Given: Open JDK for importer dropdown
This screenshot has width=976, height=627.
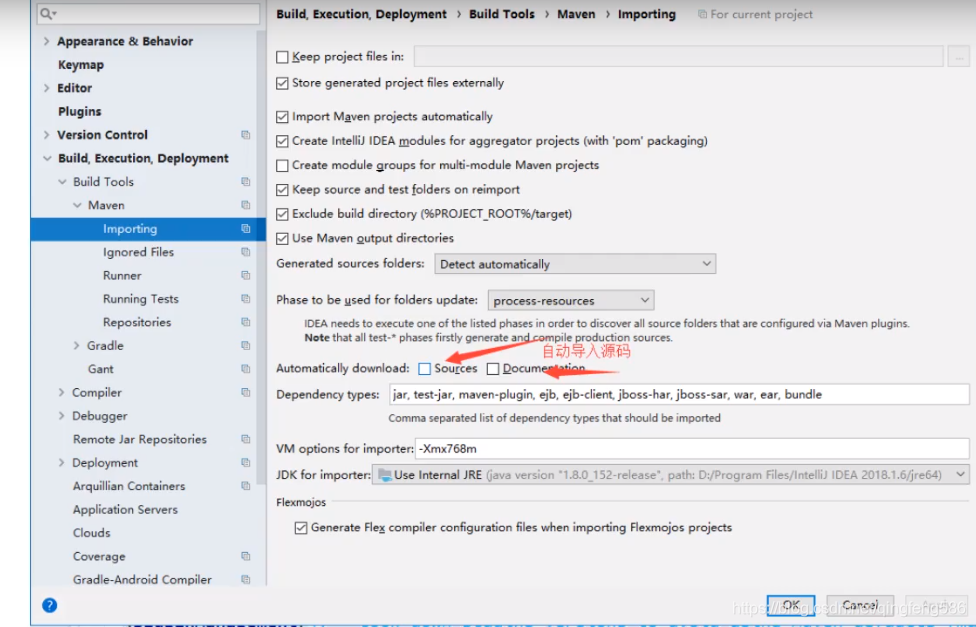Looking at the screenshot, I should click(x=670, y=475).
